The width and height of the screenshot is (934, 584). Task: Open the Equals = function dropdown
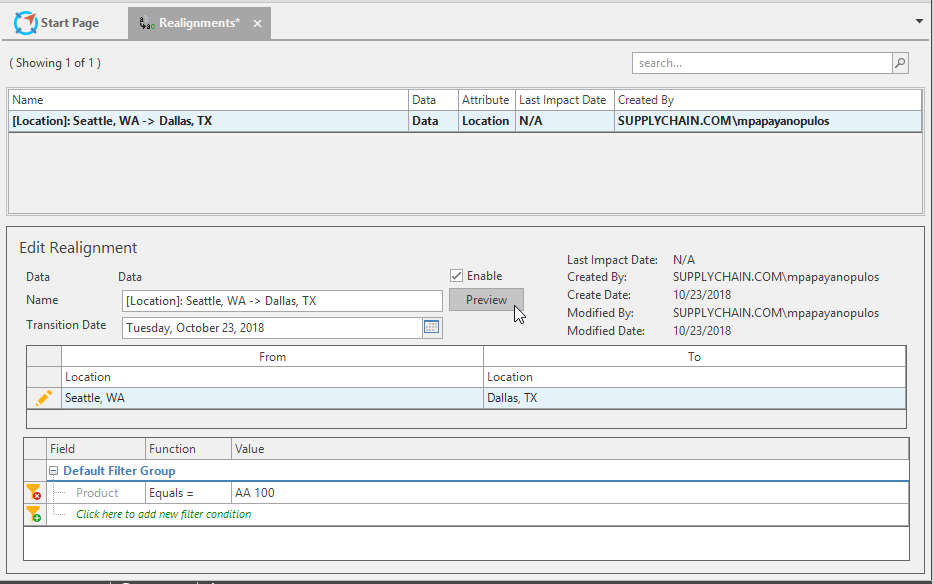(x=188, y=493)
